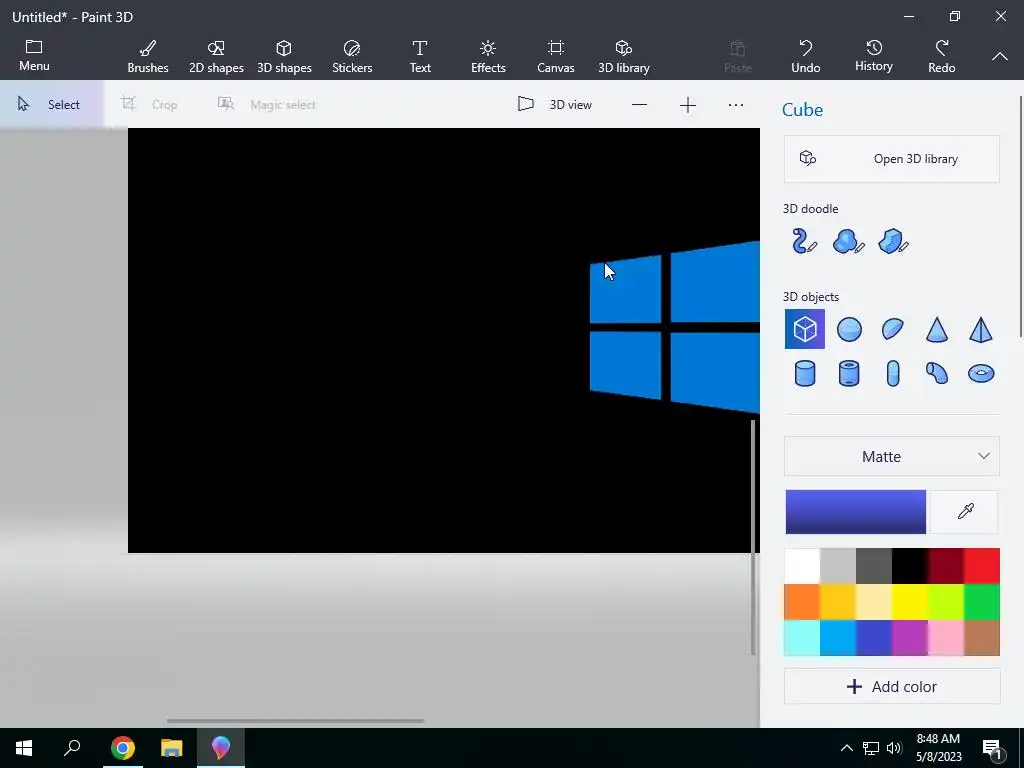Open taskbar Search

tap(72, 748)
